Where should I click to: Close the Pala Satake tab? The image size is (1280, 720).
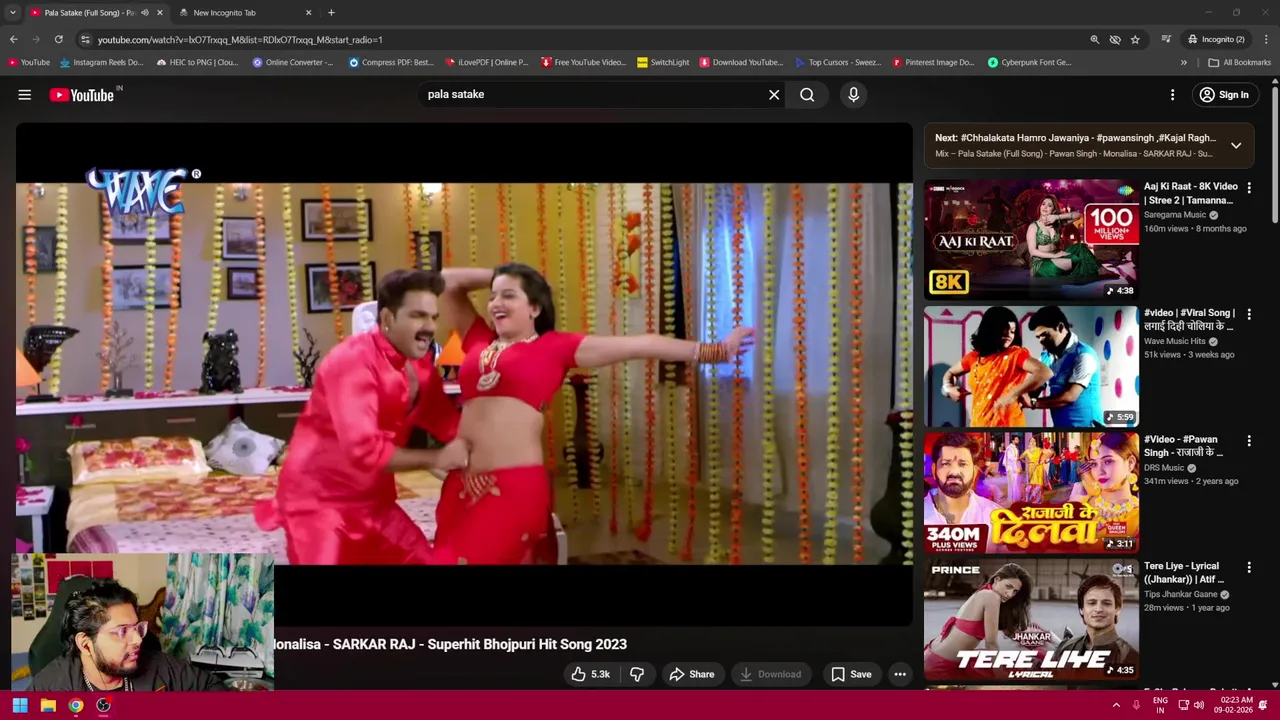pos(160,13)
